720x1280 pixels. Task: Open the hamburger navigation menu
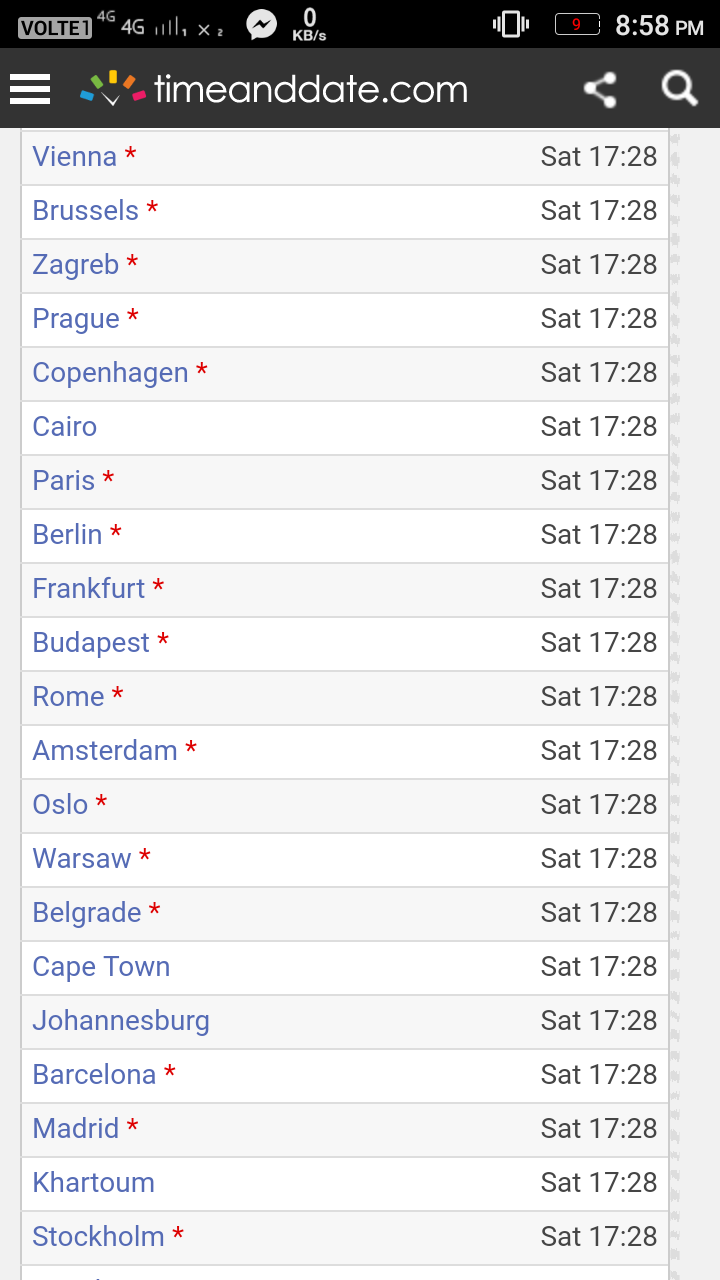pos(30,90)
